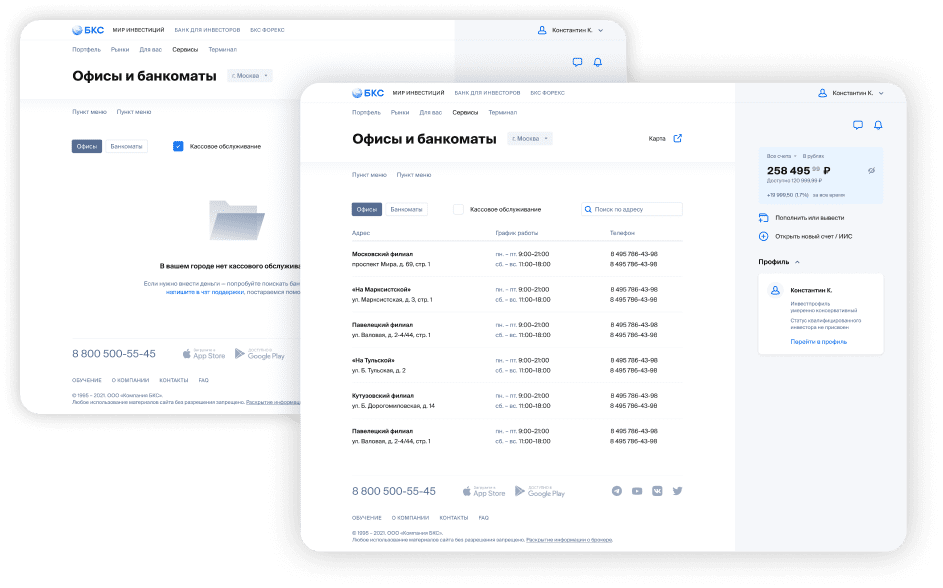This screenshot has width=943, height=588.
Task: Open the Twitter icon in footer
Action: tap(677, 491)
